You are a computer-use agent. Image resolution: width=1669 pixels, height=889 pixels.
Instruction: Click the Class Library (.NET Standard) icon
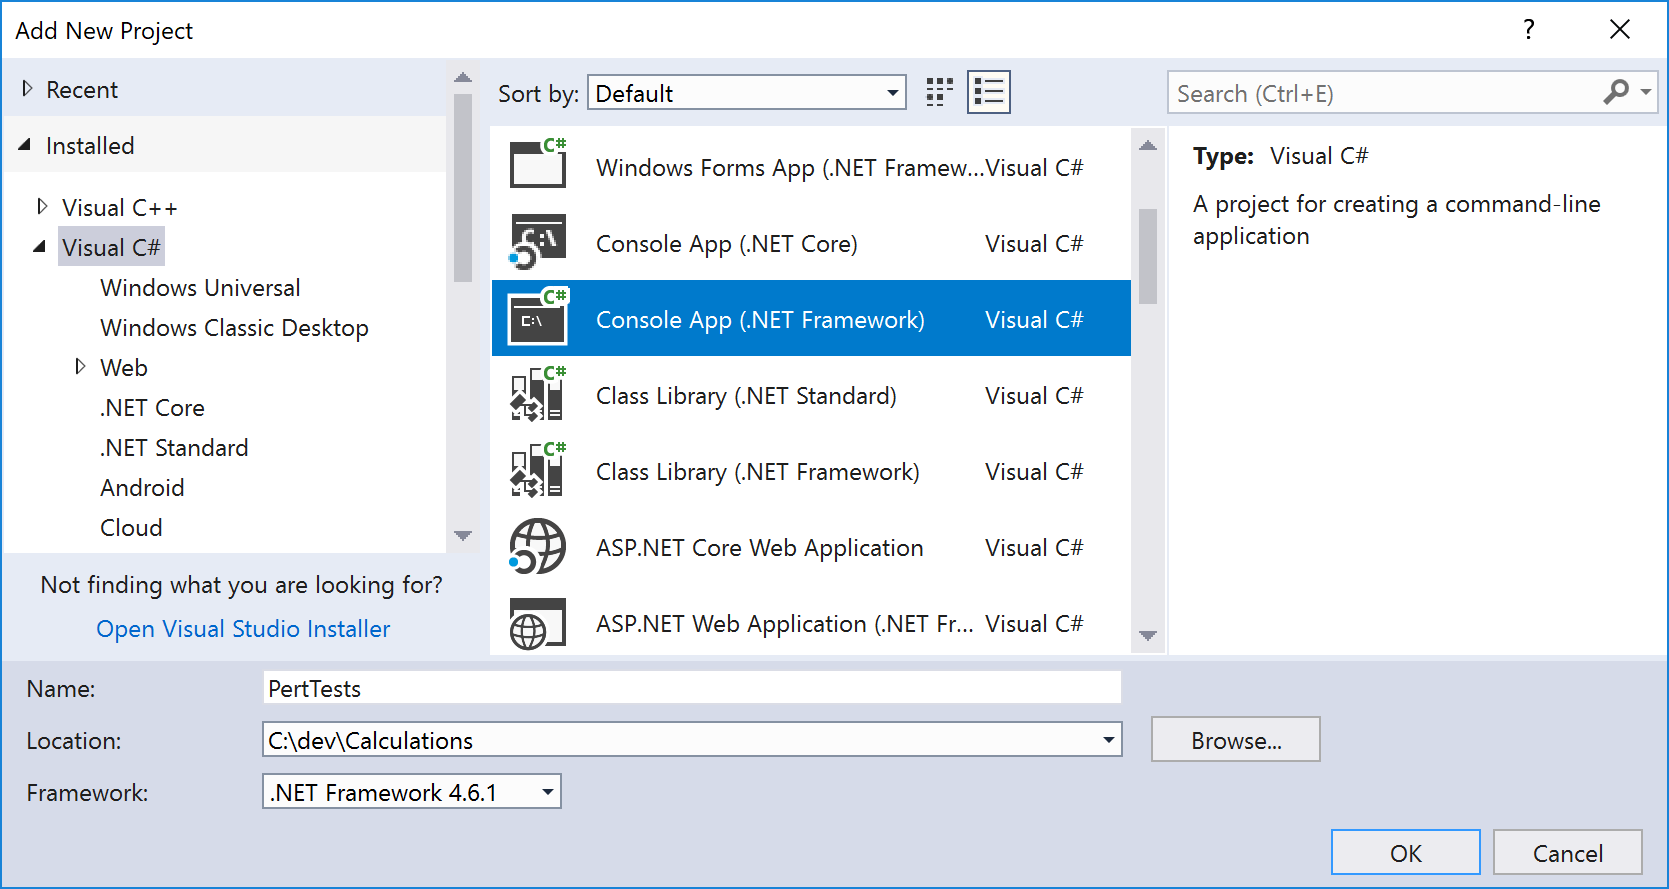(538, 394)
